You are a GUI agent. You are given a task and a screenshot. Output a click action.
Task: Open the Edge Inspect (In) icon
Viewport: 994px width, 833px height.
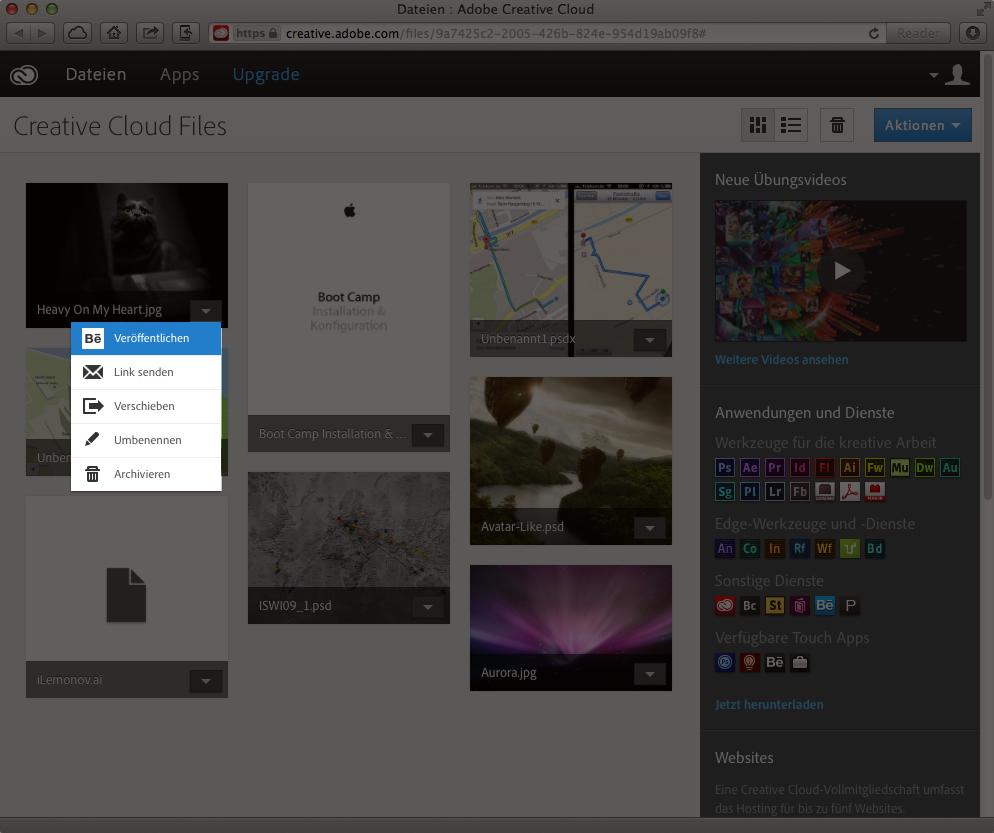pyautogui.click(x=775, y=548)
